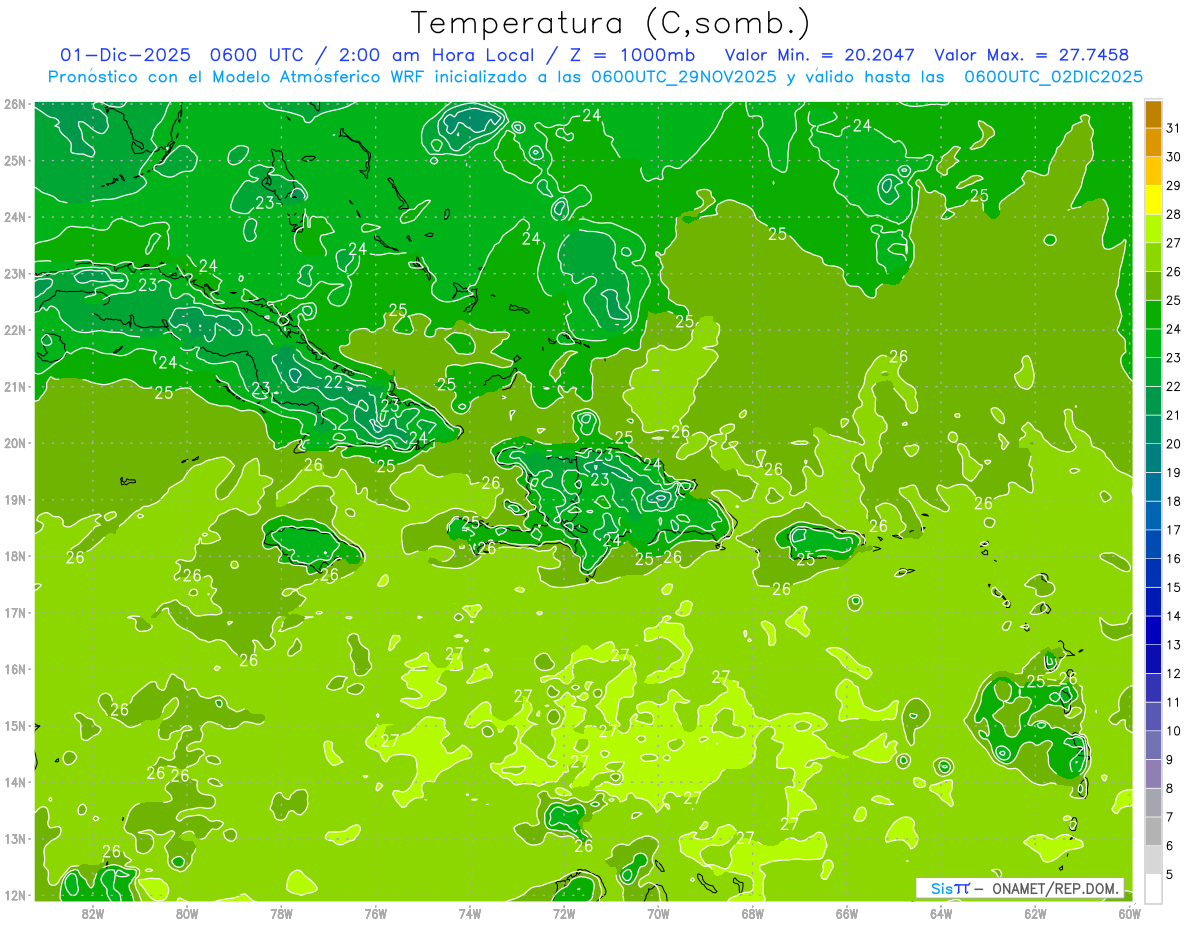Click the green color bar band between 23 and 24
This screenshot has width=1200, height=927.
pos(1153,343)
